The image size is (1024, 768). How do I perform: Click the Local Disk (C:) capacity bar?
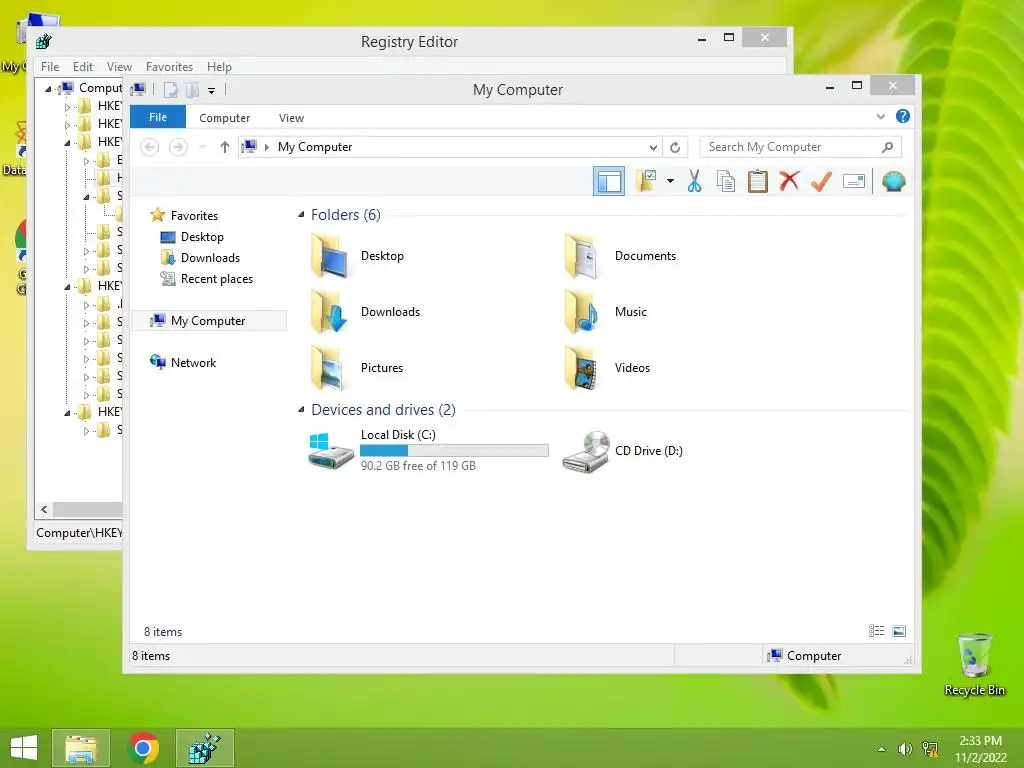pyautogui.click(x=455, y=451)
